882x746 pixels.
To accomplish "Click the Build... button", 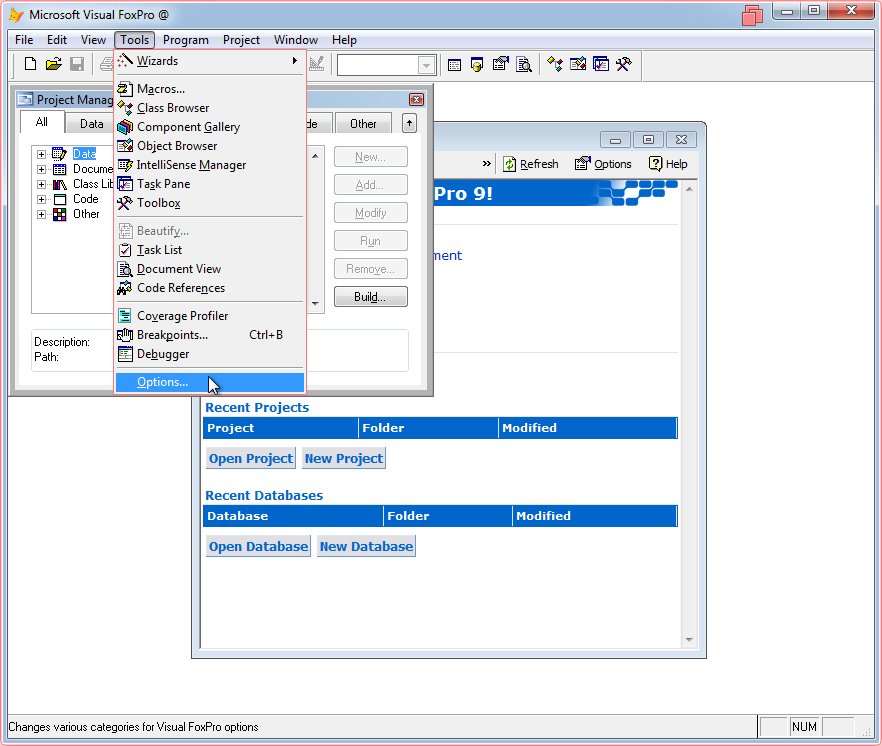I will 370,296.
